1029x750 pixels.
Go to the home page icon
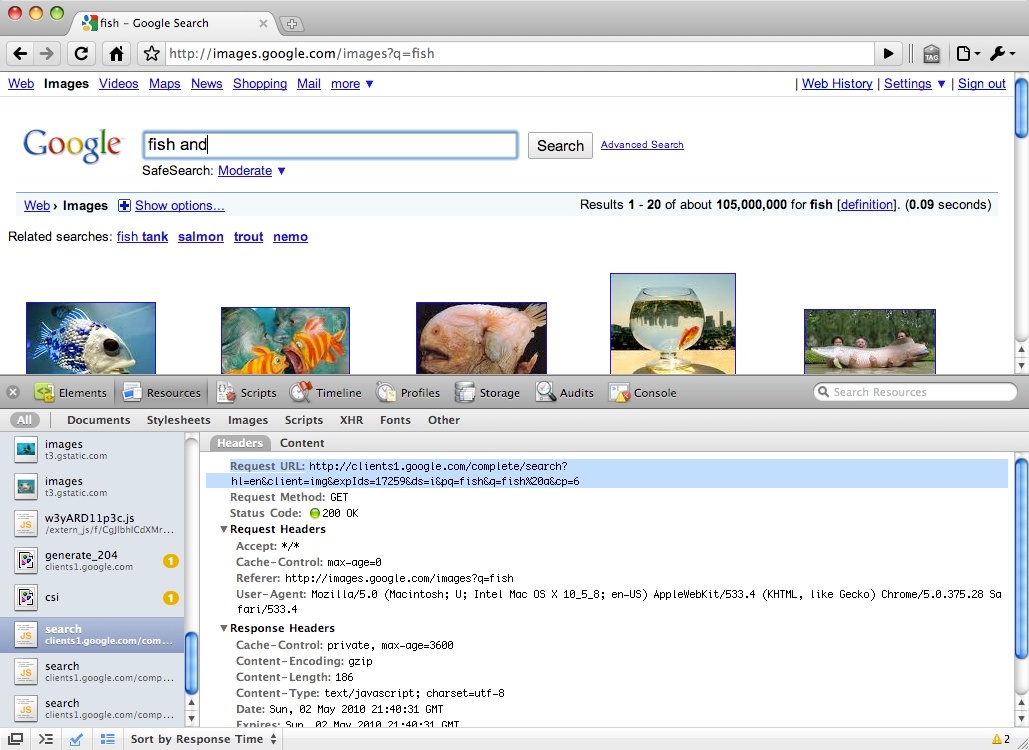click(x=116, y=53)
